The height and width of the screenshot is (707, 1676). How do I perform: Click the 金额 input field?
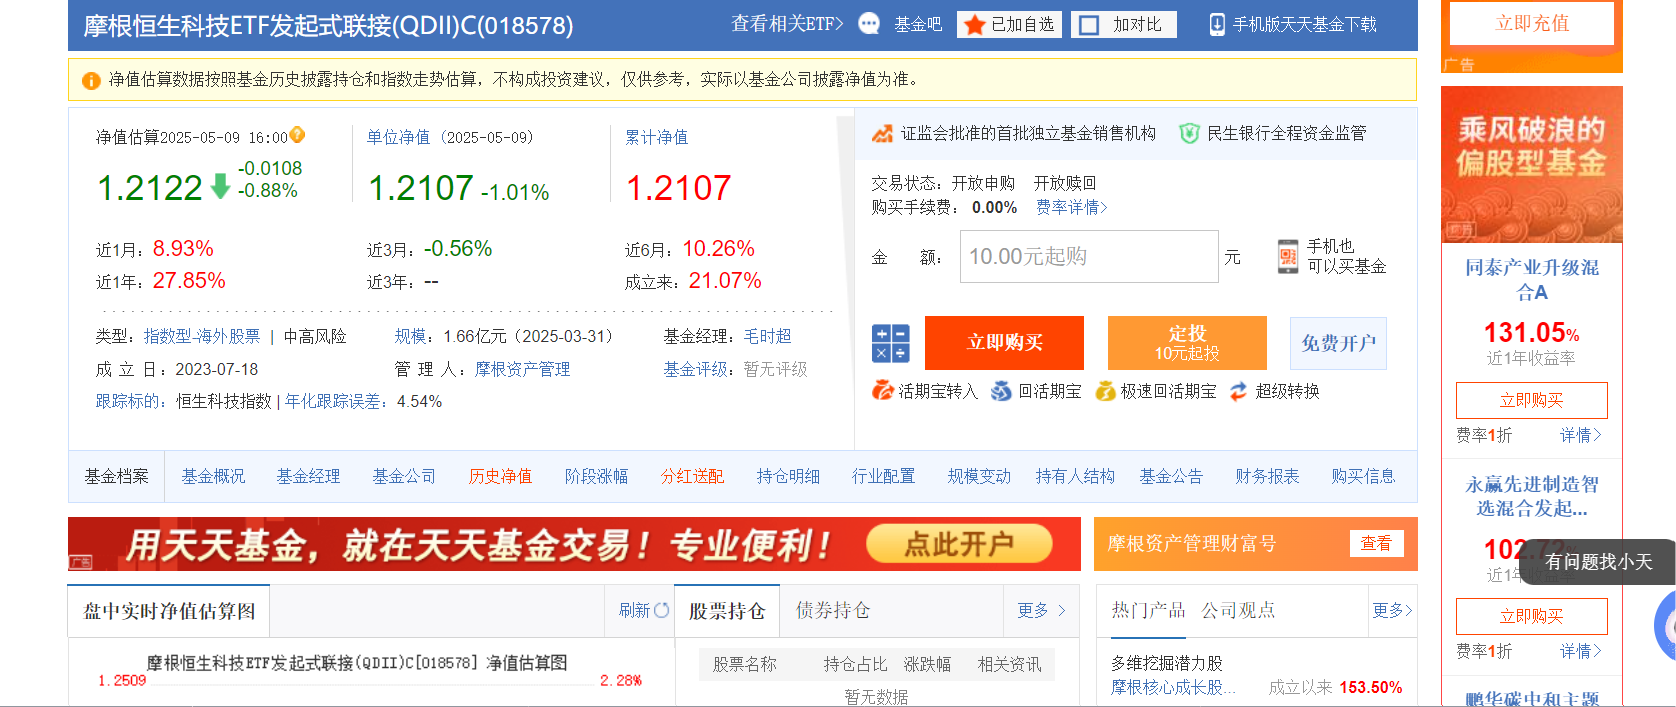point(1089,257)
